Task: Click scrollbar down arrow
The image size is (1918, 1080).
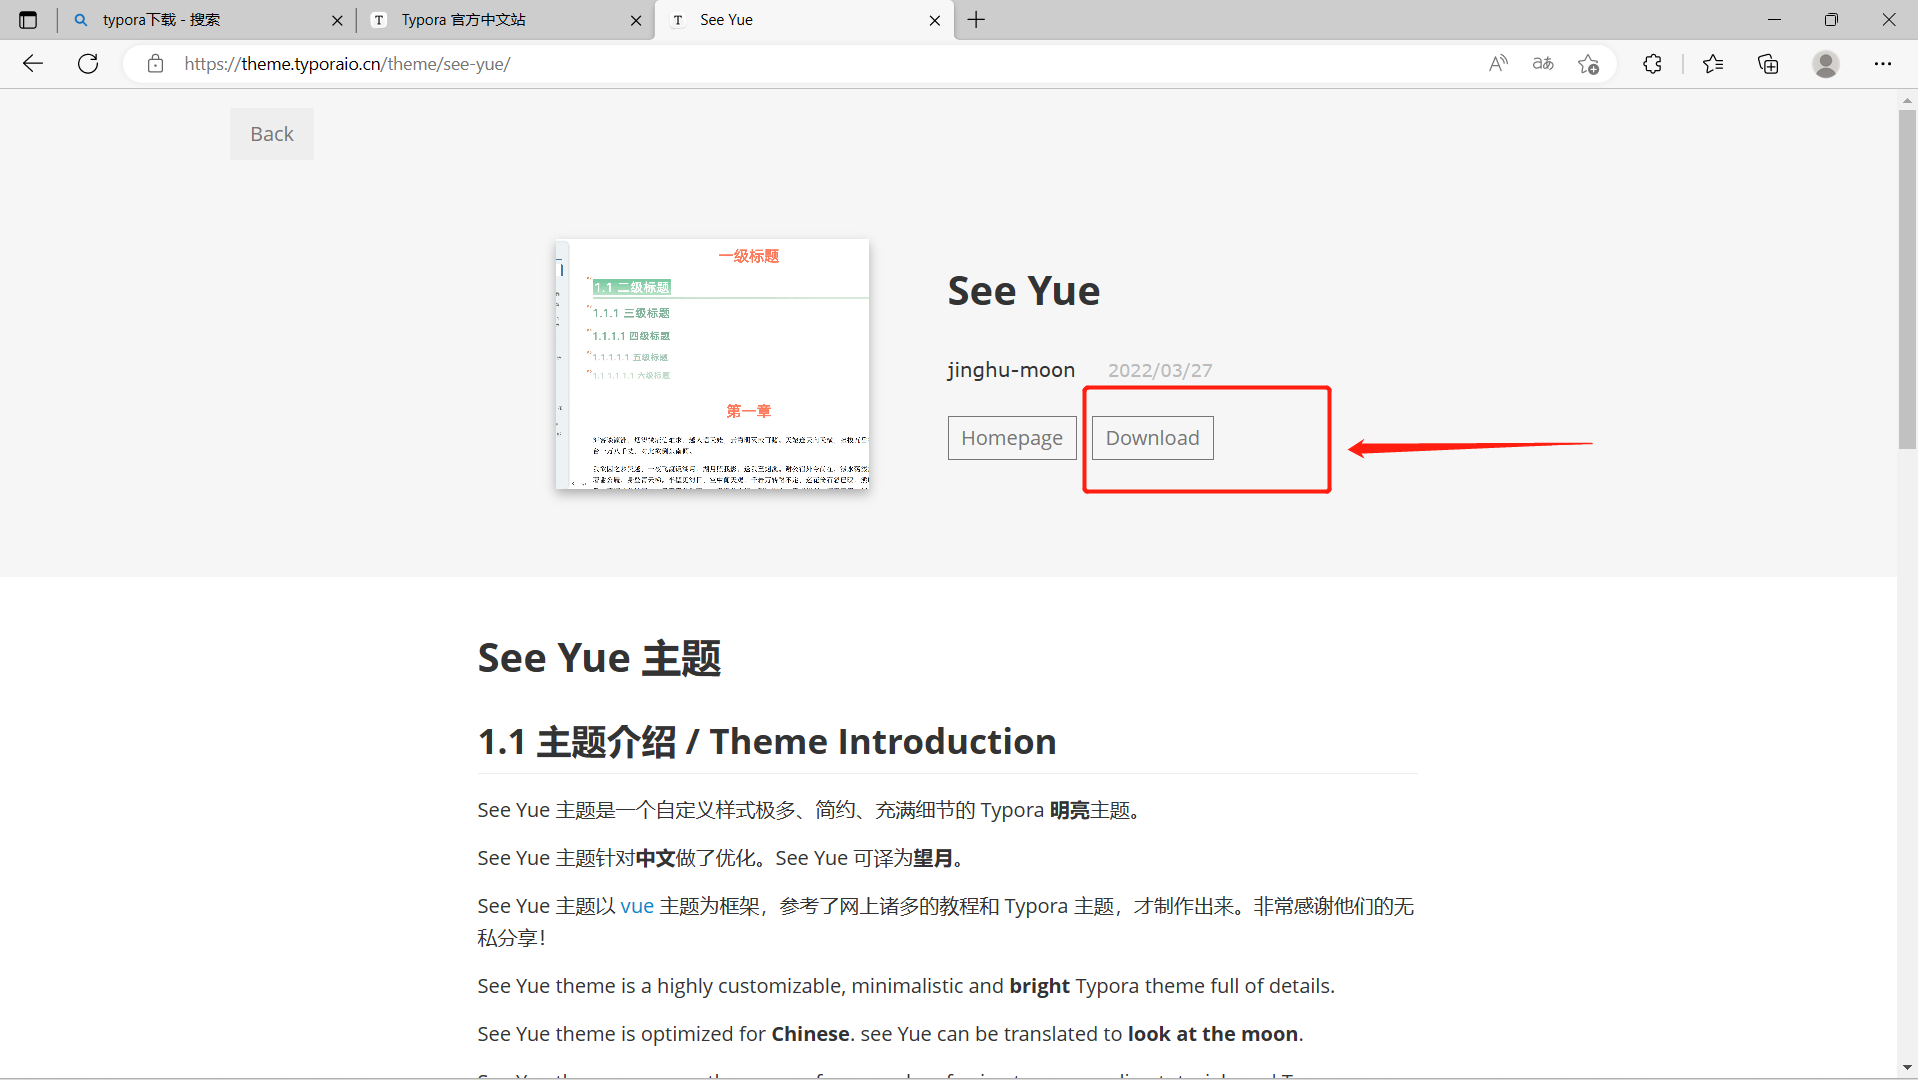Action: 1907,1067
